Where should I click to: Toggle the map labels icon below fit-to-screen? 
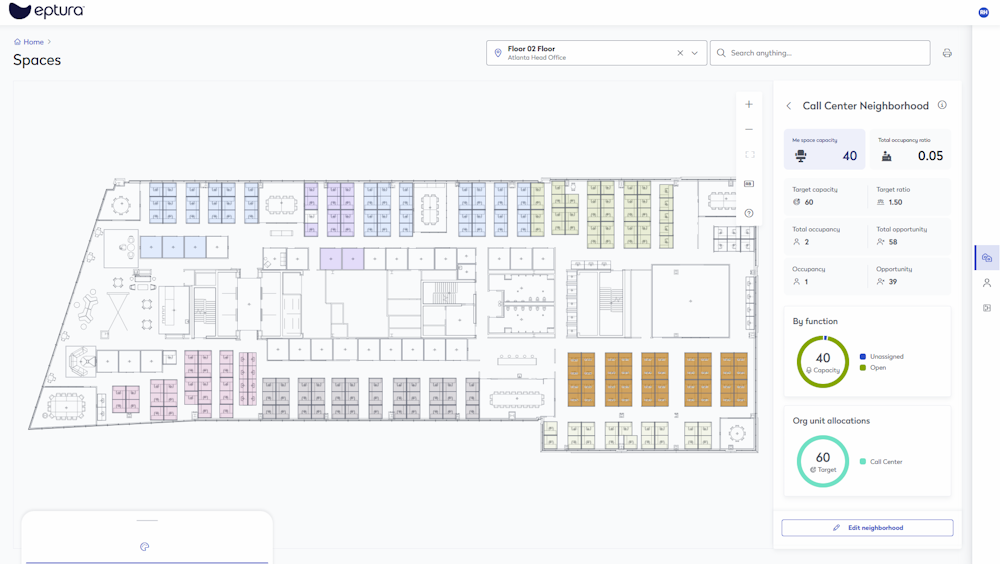click(x=749, y=184)
